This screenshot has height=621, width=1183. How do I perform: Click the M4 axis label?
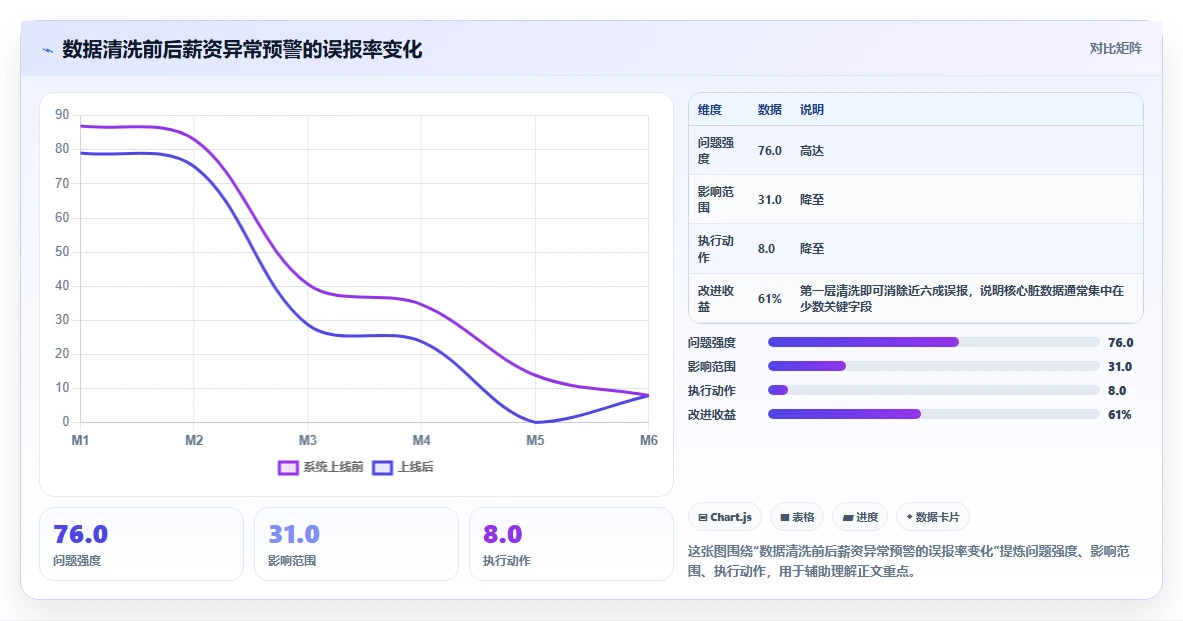[x=421, y=440]
